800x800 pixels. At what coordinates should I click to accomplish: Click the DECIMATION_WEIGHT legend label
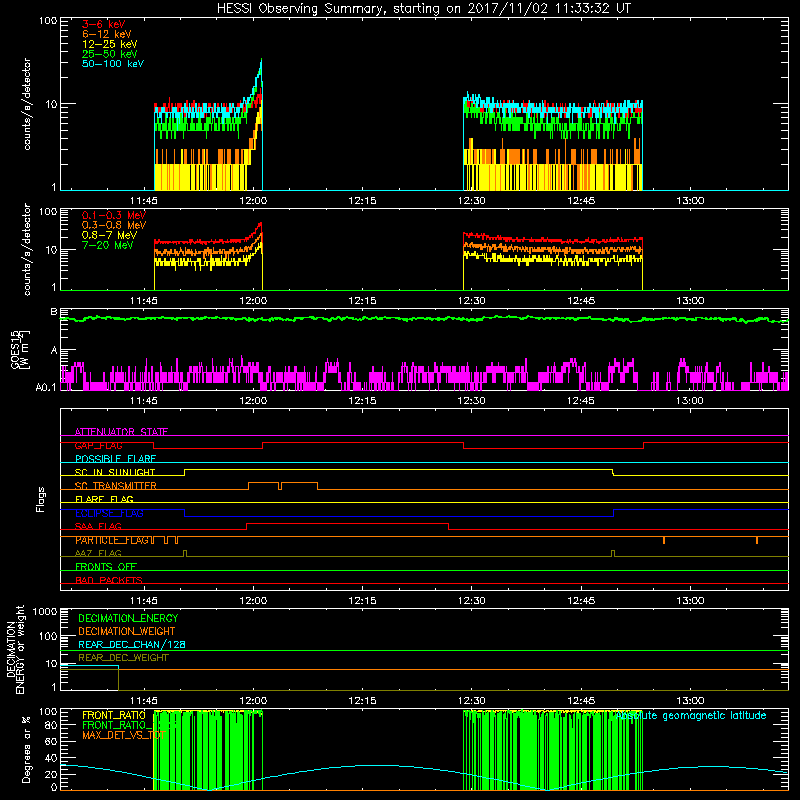tap(127, 631)
